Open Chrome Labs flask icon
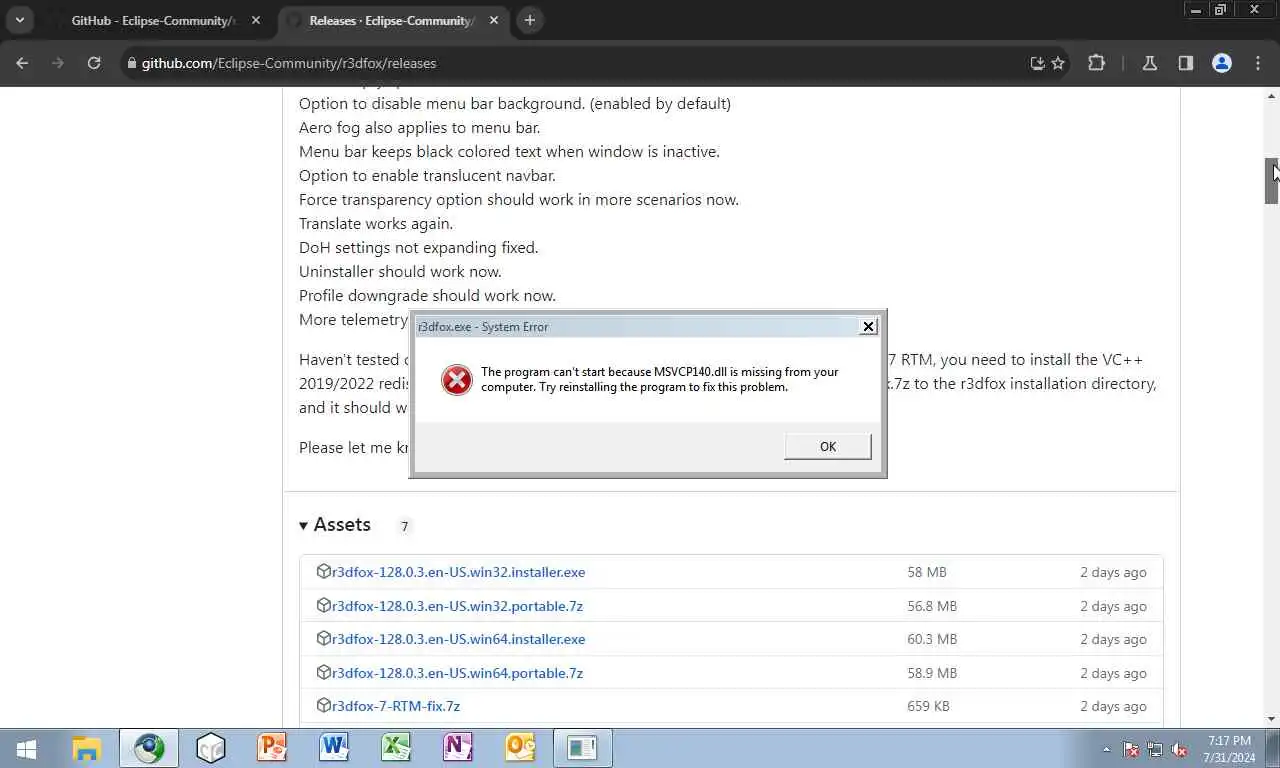 tap(1150, 63)
